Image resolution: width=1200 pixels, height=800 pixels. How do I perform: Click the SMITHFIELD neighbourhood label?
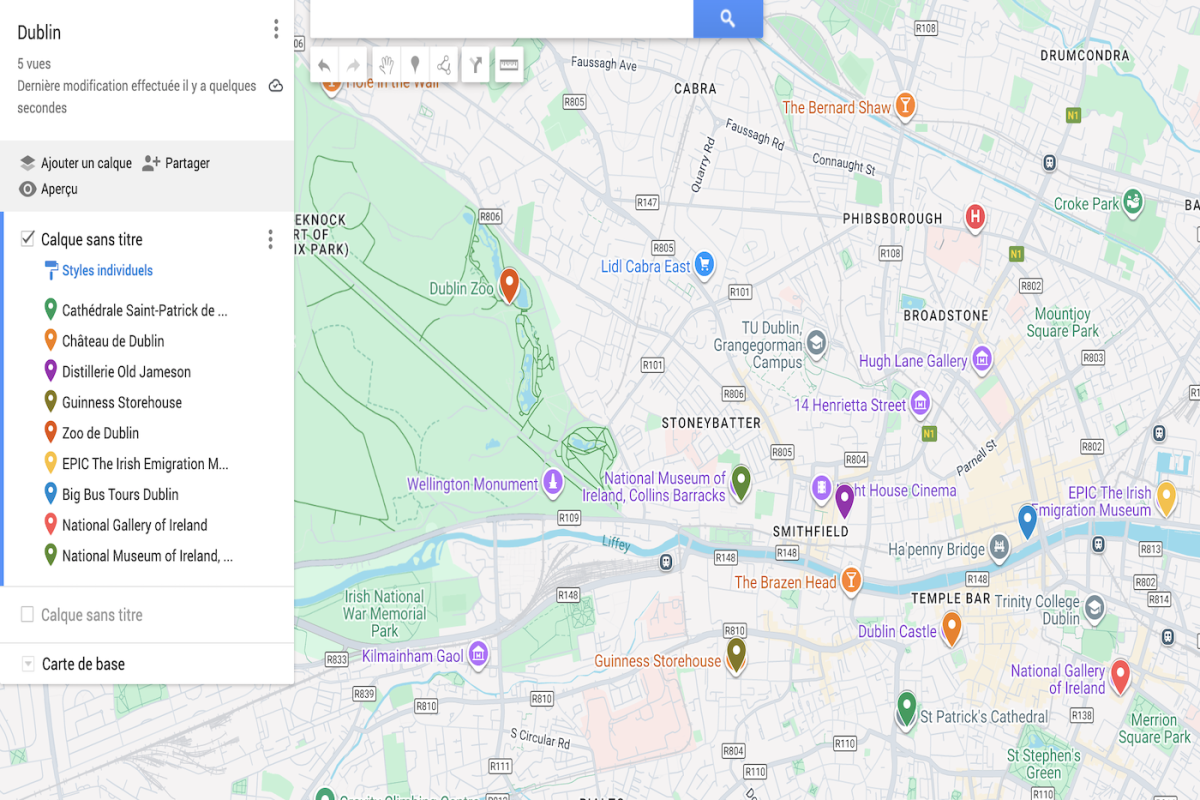(811, 531)
